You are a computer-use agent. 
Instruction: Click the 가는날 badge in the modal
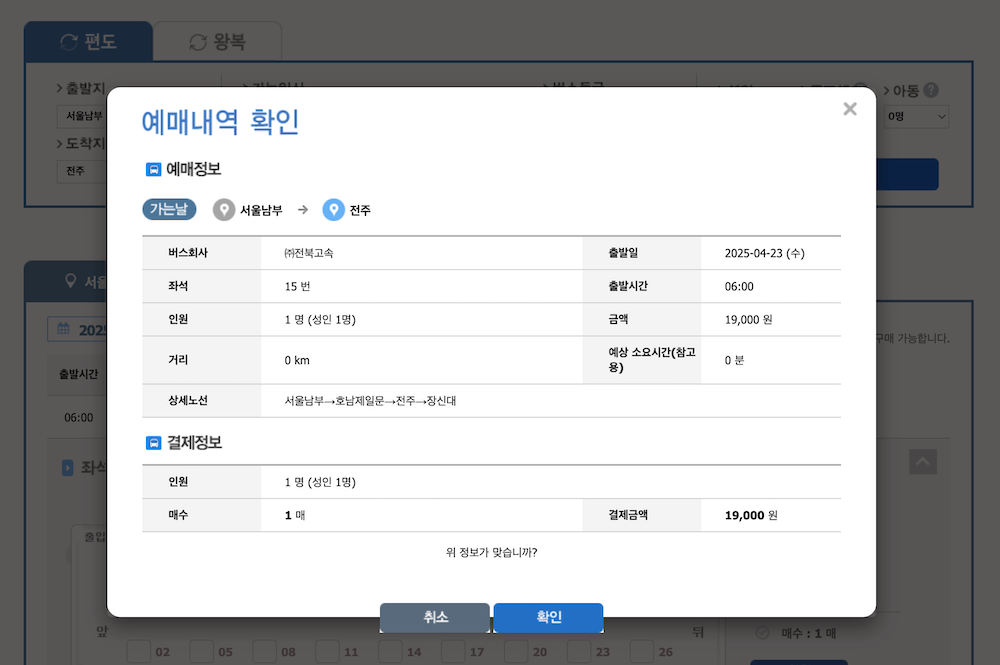(x=169, y=210)
